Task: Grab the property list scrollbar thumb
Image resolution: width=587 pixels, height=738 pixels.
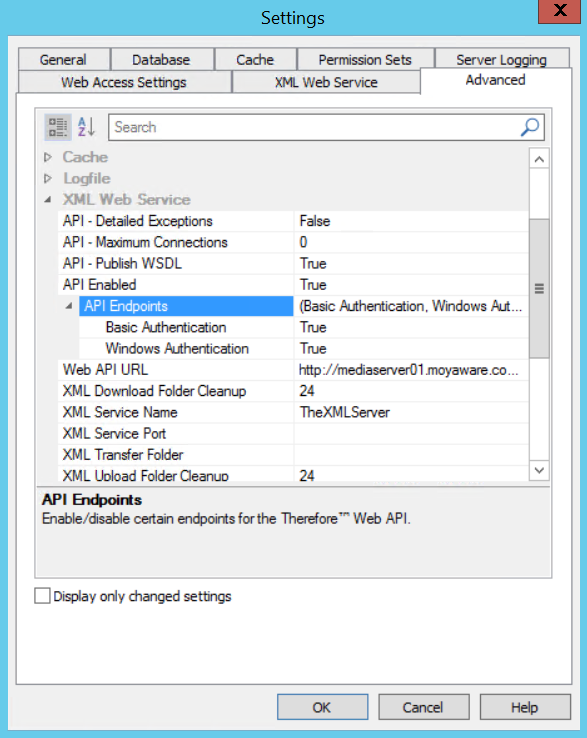Action: pyautogui.click(x=539, y=289)
